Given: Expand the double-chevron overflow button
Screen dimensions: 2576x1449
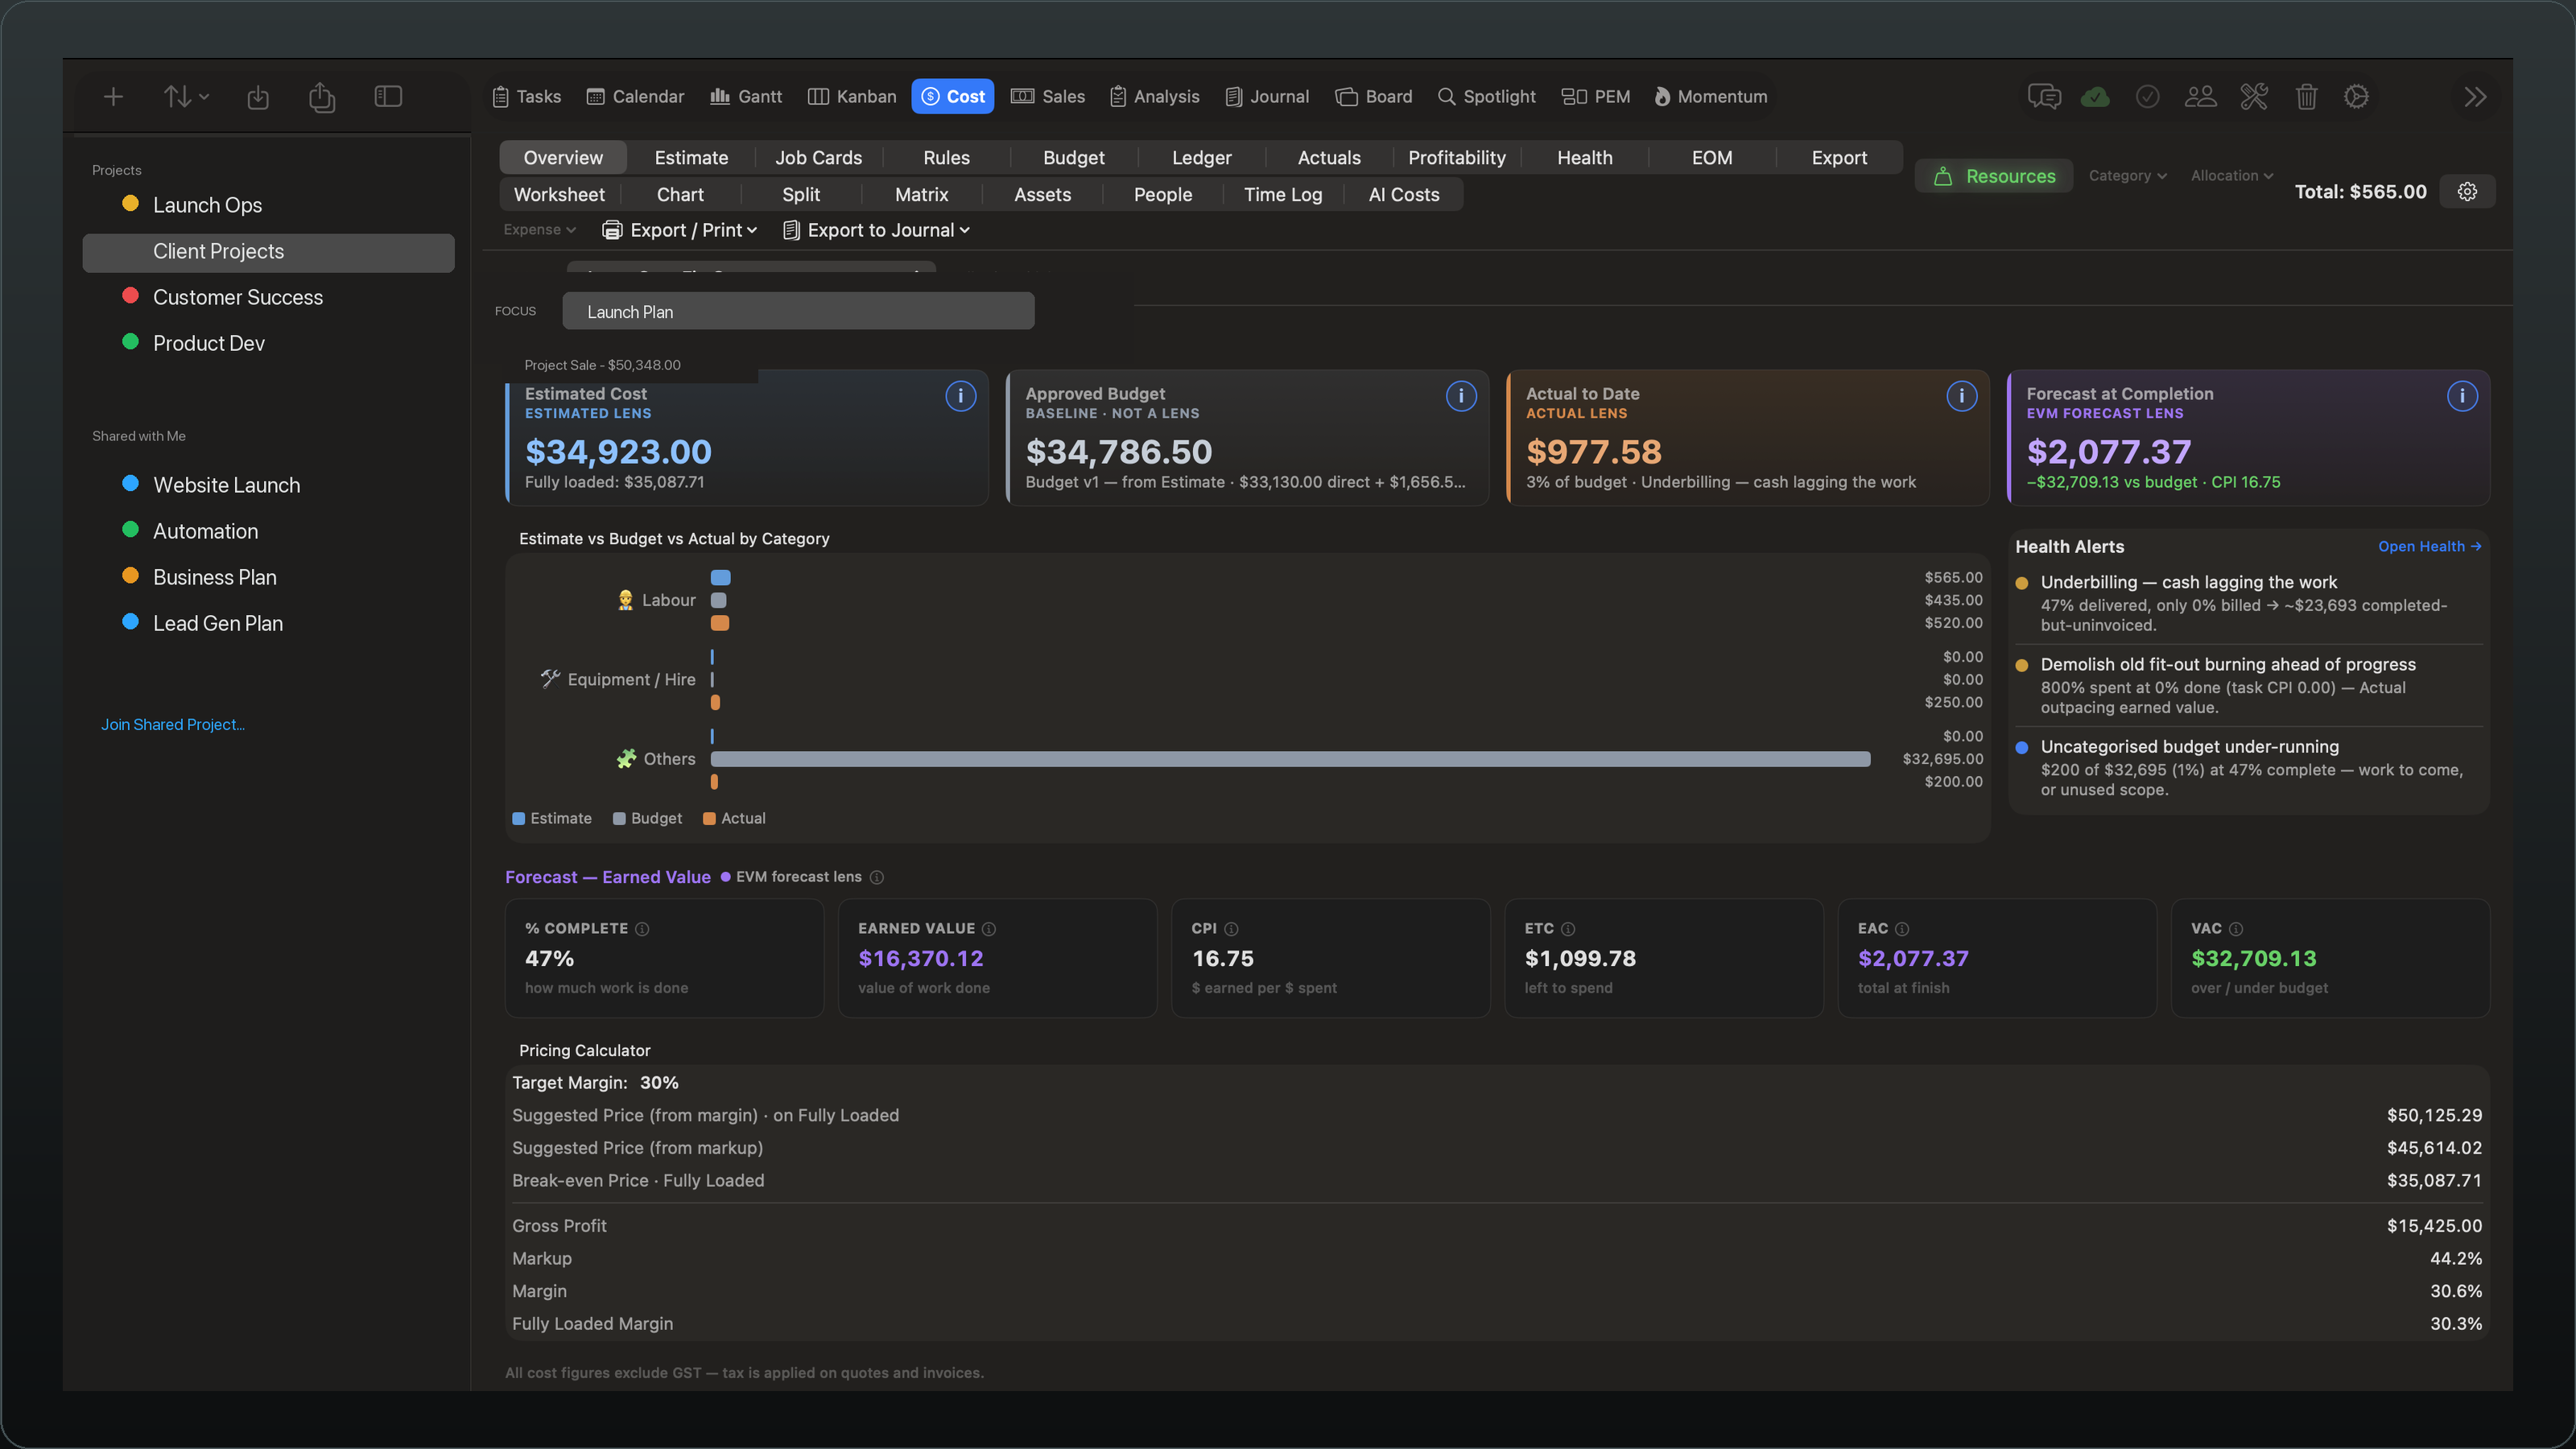Looking at the screenshot, I should click(x=2475, y=97).
